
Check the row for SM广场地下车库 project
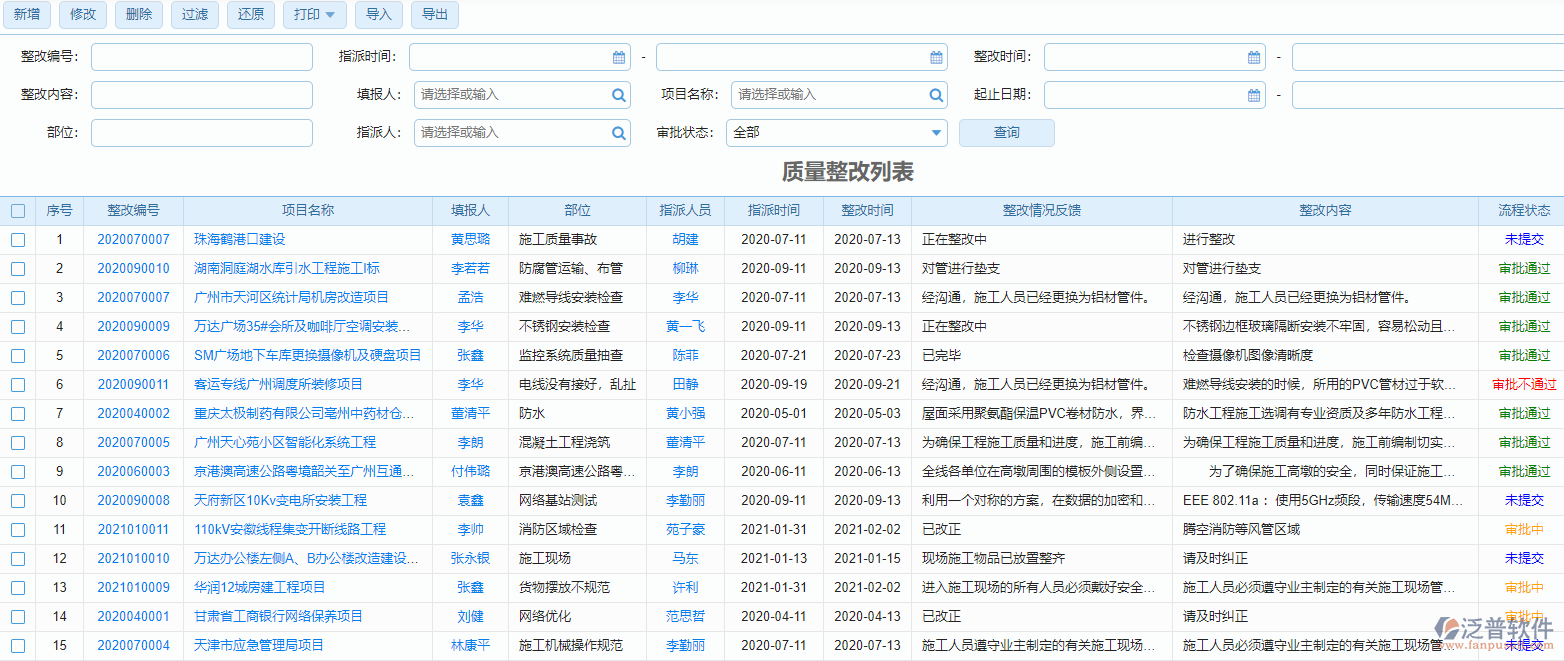pos(17,355)
